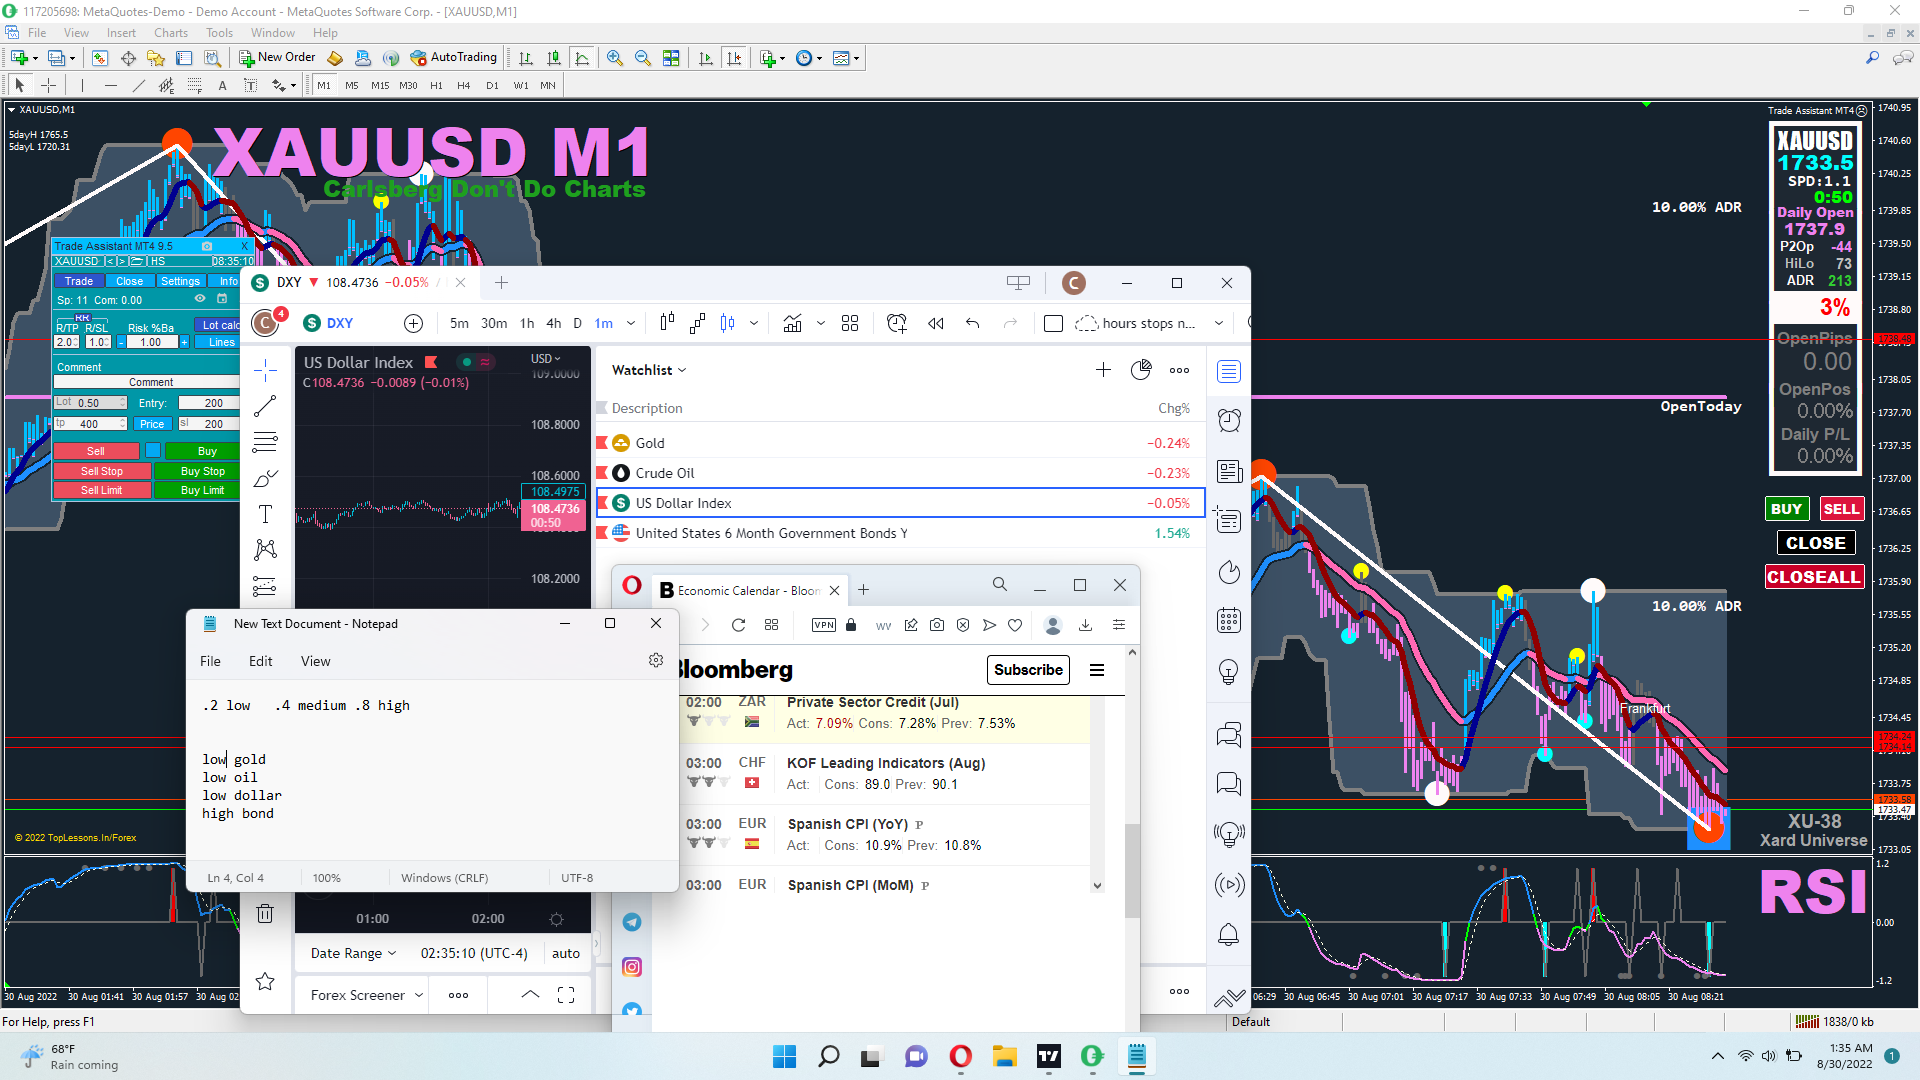This screenshot has width=1920, height=1080.
Task: Open Notepad settings gear icon
Action: (656, 660)
